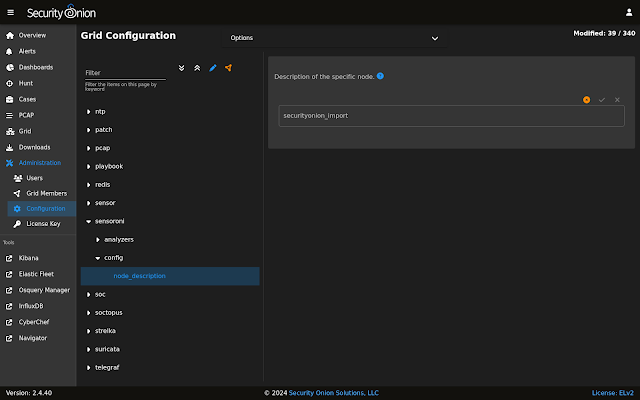Expand the playbook tree node
Viewport: 640px width, 400px height.
(89, 167)
